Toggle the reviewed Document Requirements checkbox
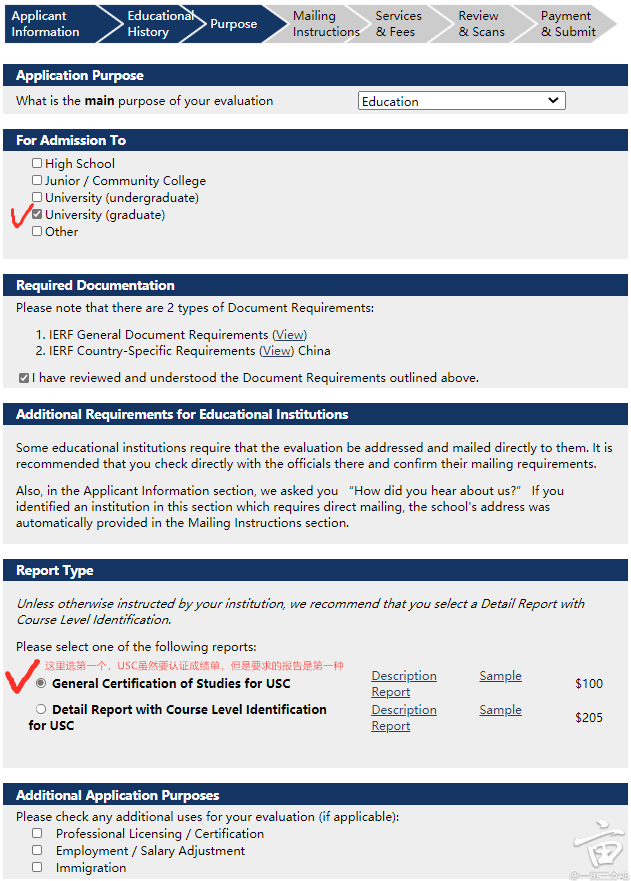The width and height of the screenshot is (631, 881). pos(24,378)
